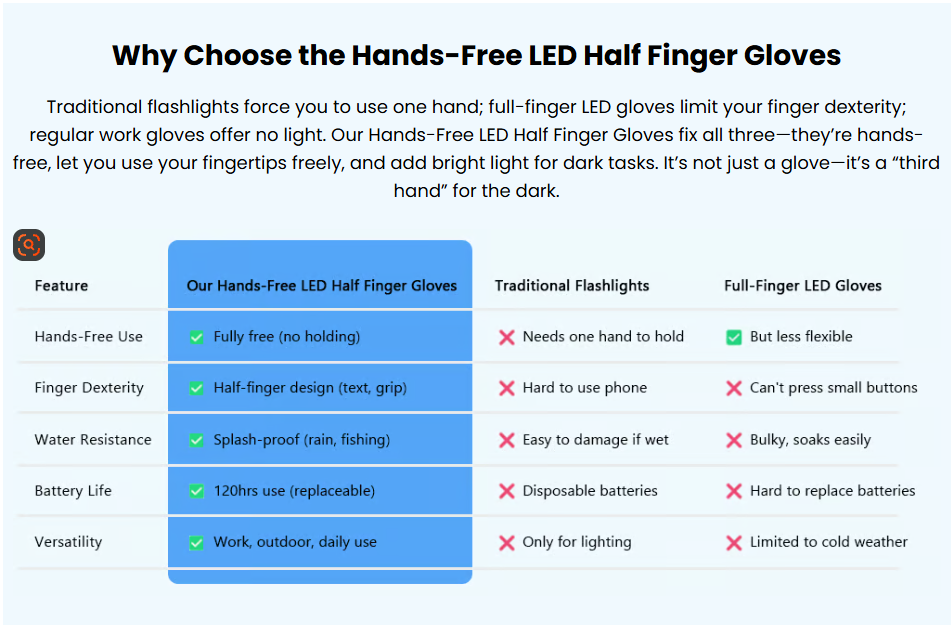Select the Full-Finger LED Gloves column header
Image resolution: width=951 pixels, height=625 pixels.
(802, 286)
